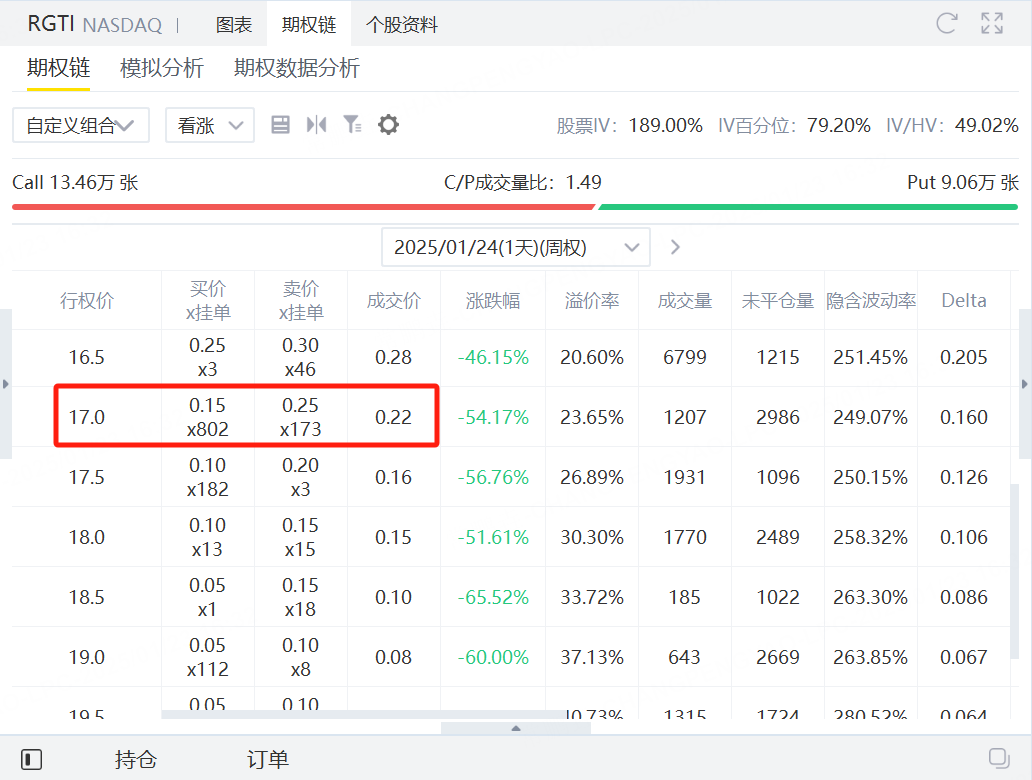Click the pop-out window icon at bottom right
This screenshot has height=780, width=1032.
[x=999, y=758]
